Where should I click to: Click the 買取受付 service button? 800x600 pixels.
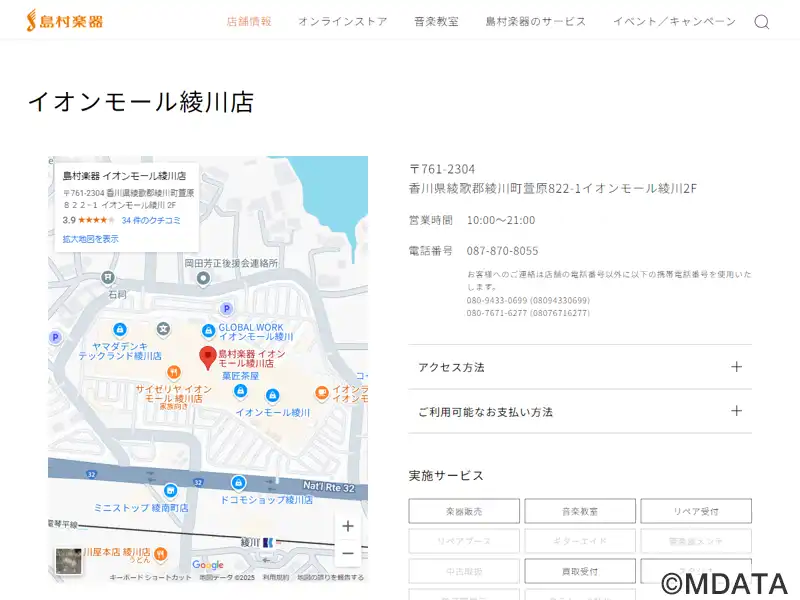click(580, 571)
